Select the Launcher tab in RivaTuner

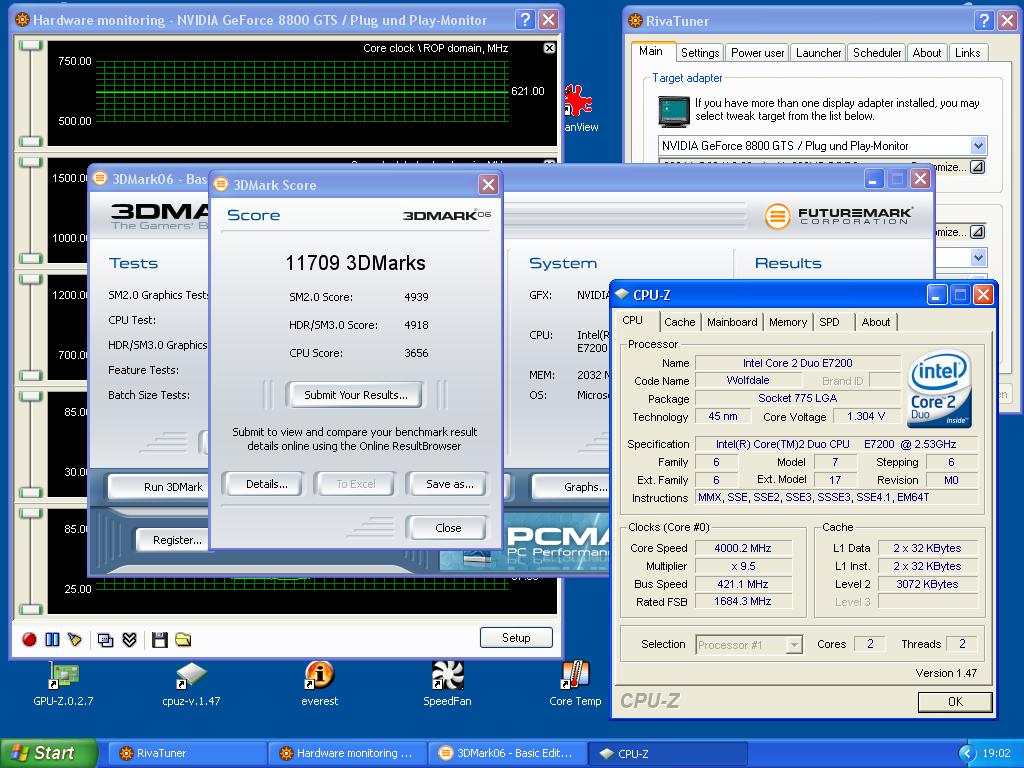coord(818,53)
